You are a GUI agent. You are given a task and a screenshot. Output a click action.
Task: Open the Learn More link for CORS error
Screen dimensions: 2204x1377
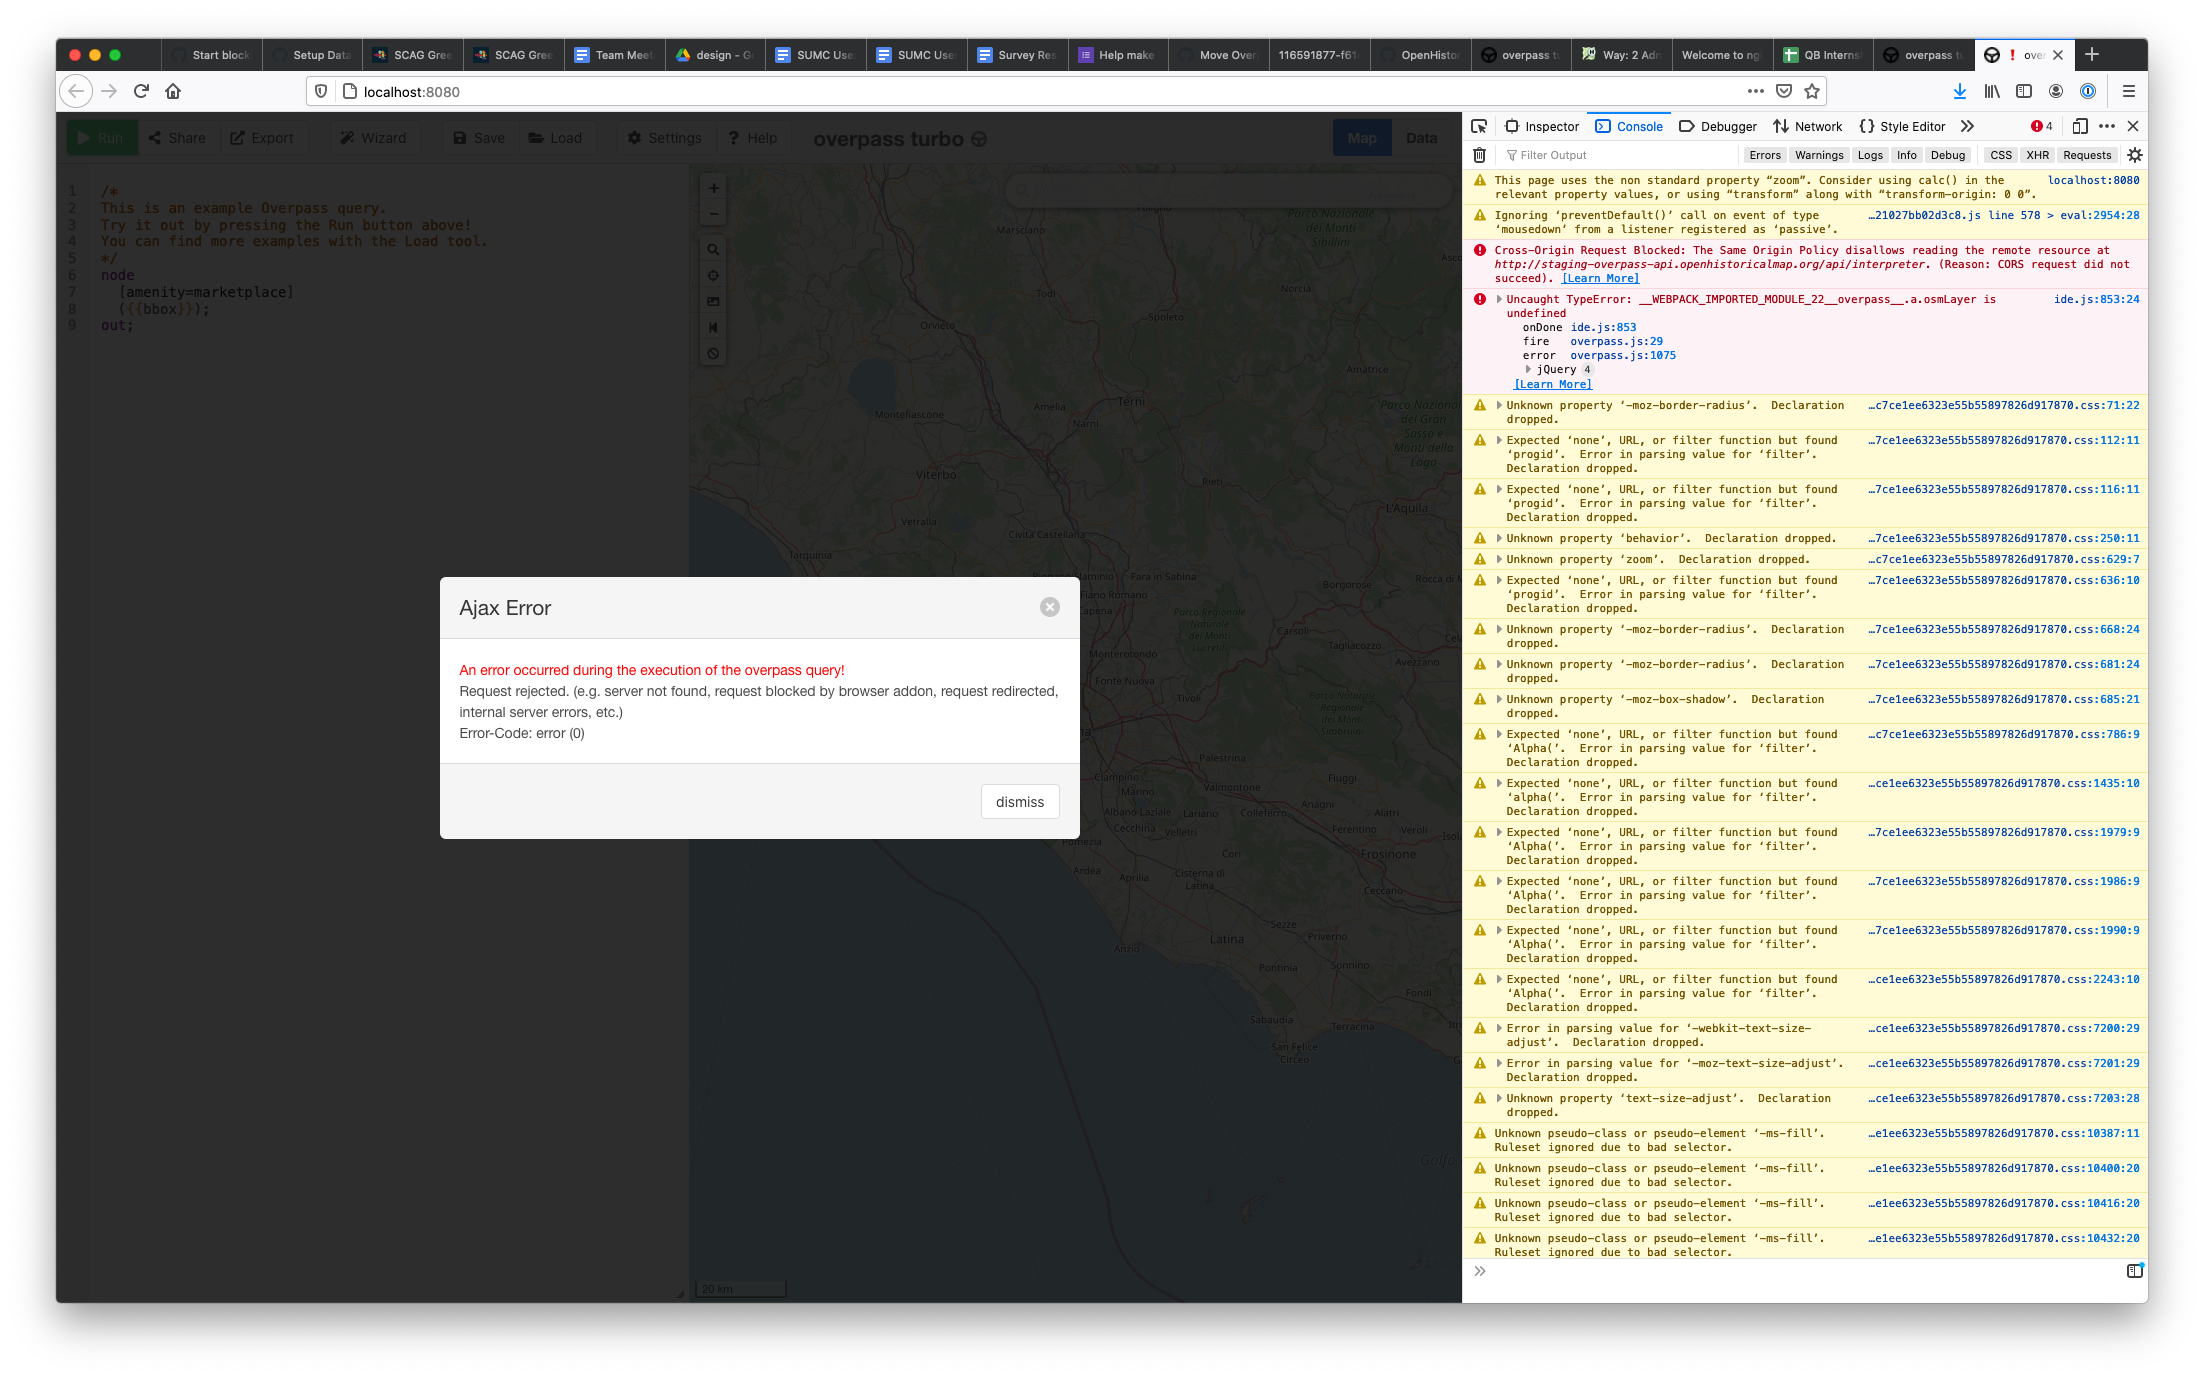(1599, 278)
